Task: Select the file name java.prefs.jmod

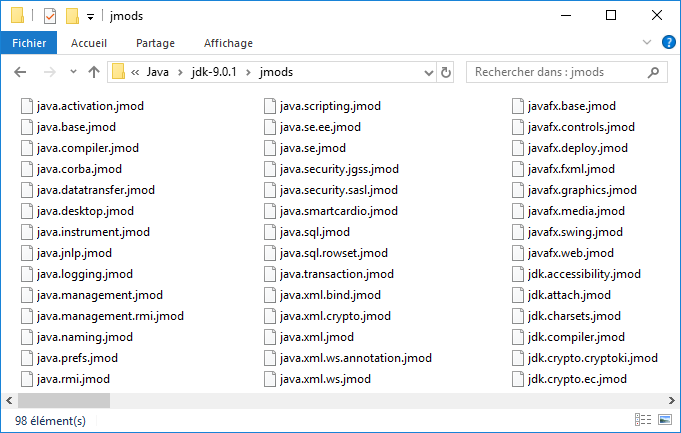Action: (77, 358)
